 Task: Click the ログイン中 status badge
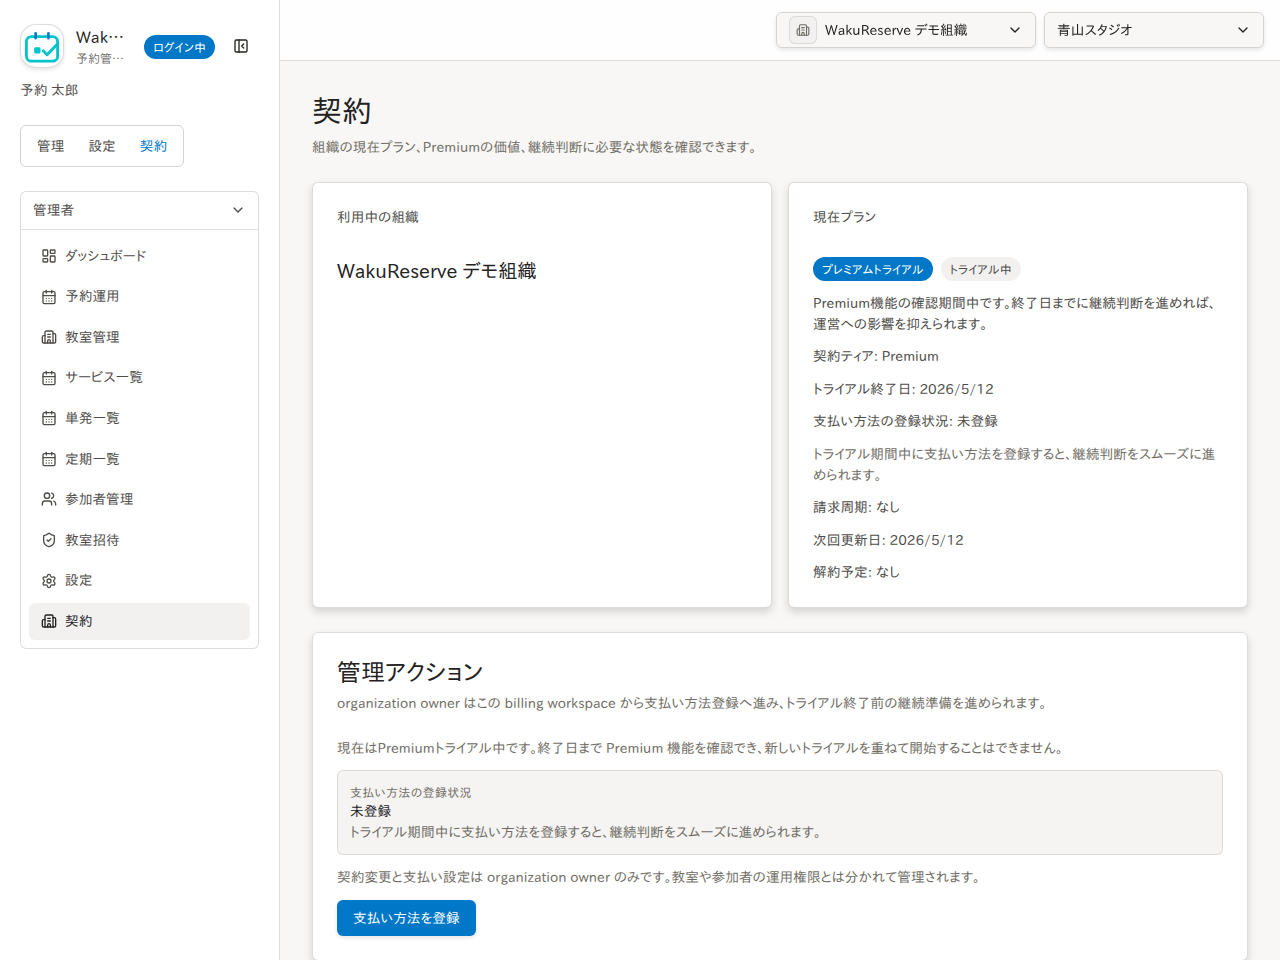179,47
